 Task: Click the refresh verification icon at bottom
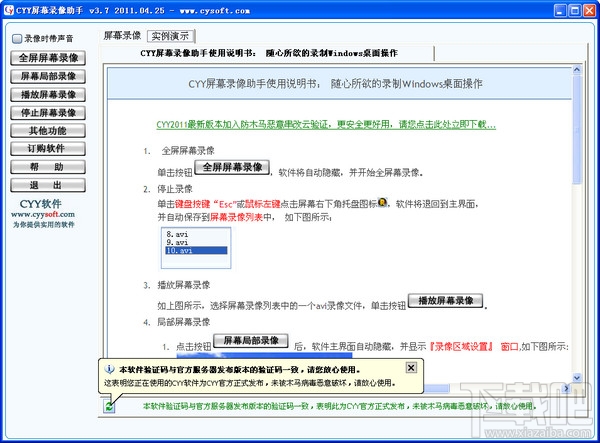(109, 406)
